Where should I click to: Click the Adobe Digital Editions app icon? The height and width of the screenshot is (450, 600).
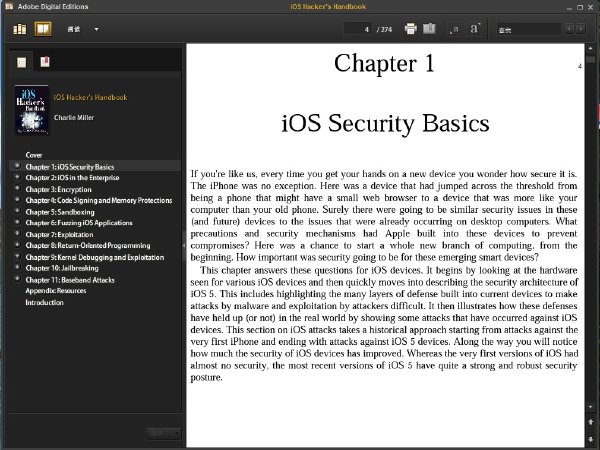[9, 6]
